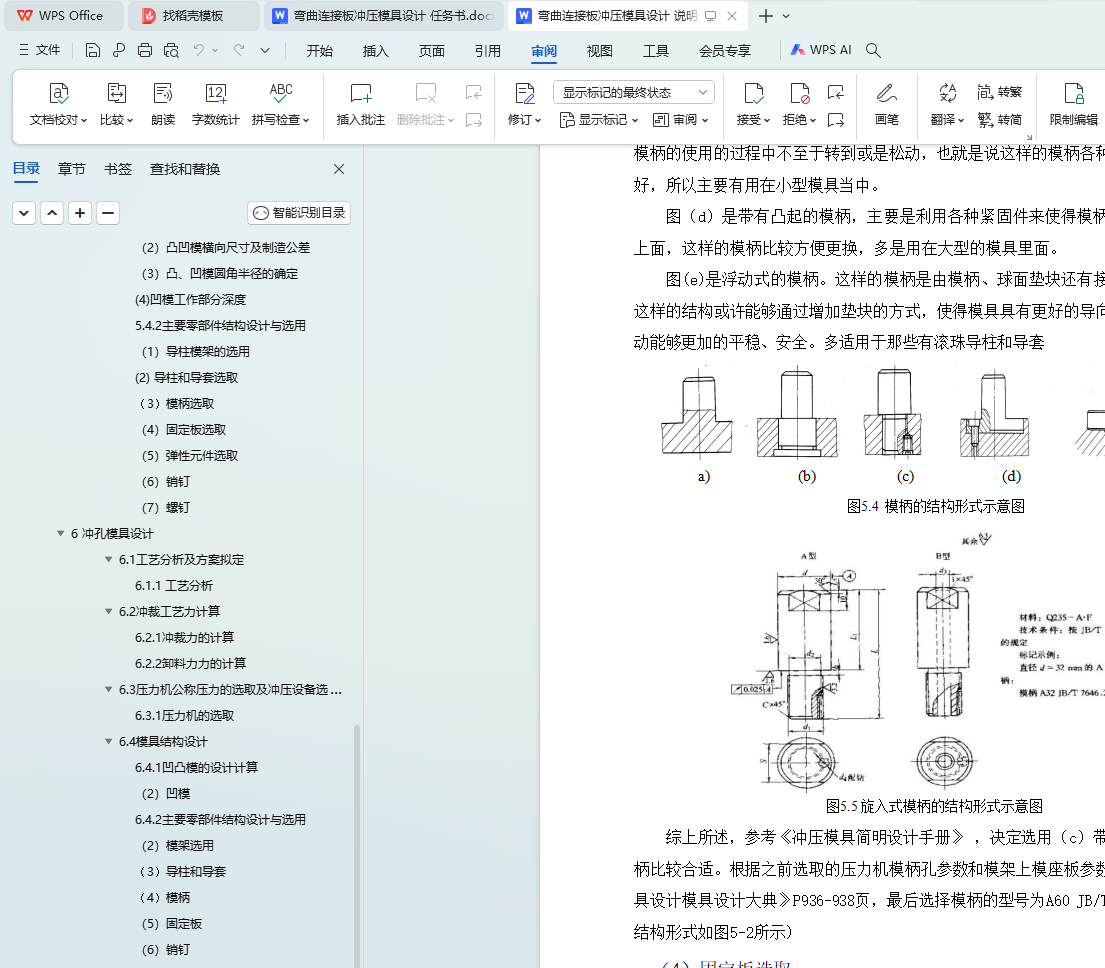Switch to 找稻壳模板 window tab
Screen dimensions: 1105x968
point(193,15)
